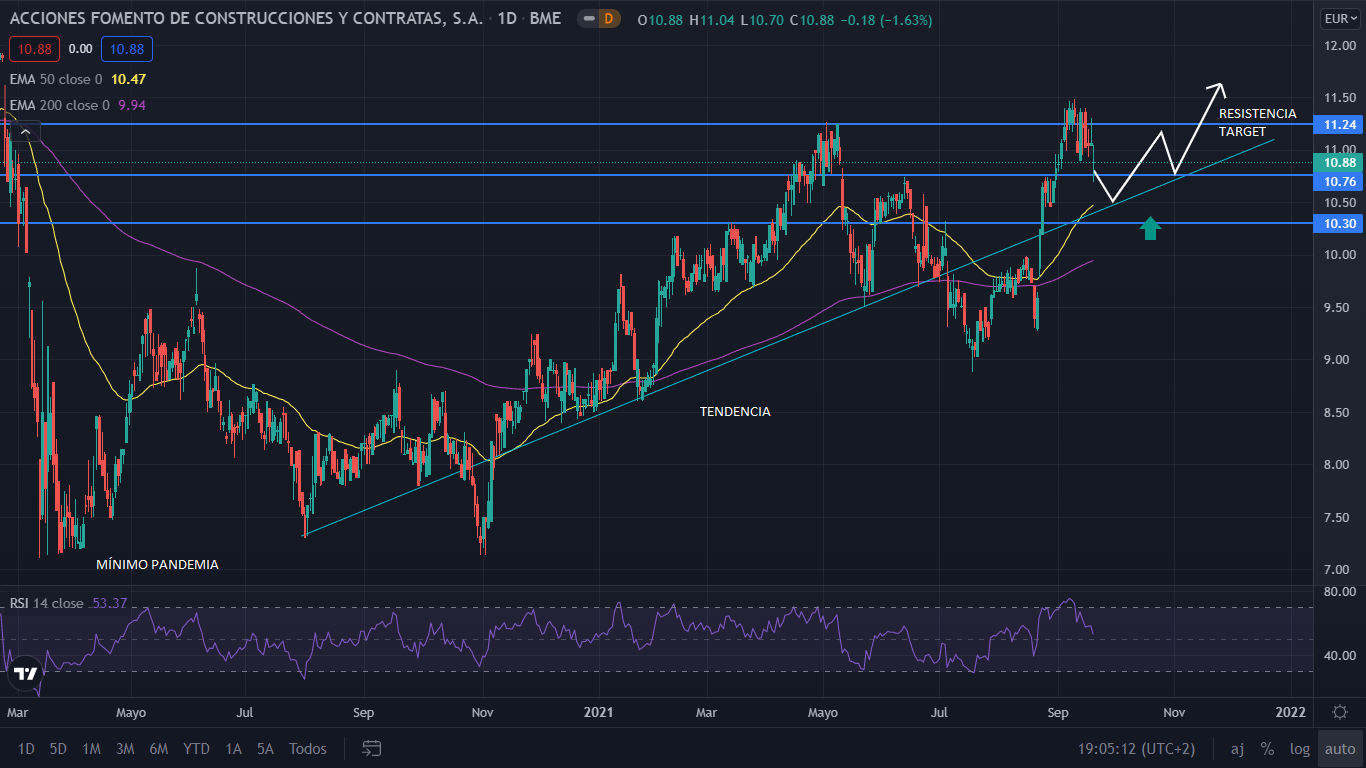Click the green up-arrow drawing marker
The height and width of the screenshot is (768, 1366).
pos(1150,228)
